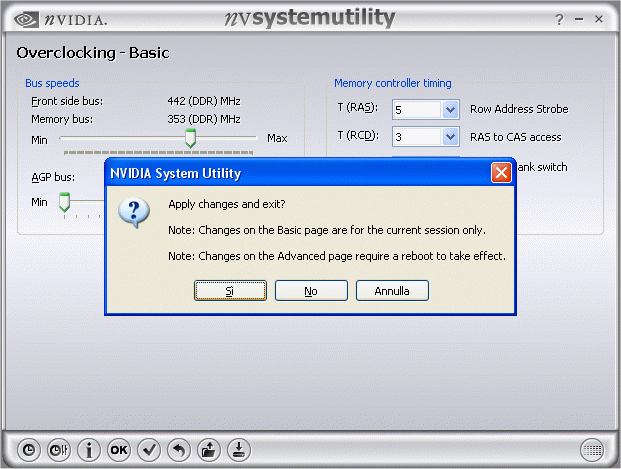621x469 pixels.
Task: Click the T (RAS) value field showing 5
Action: pos(417,110)
